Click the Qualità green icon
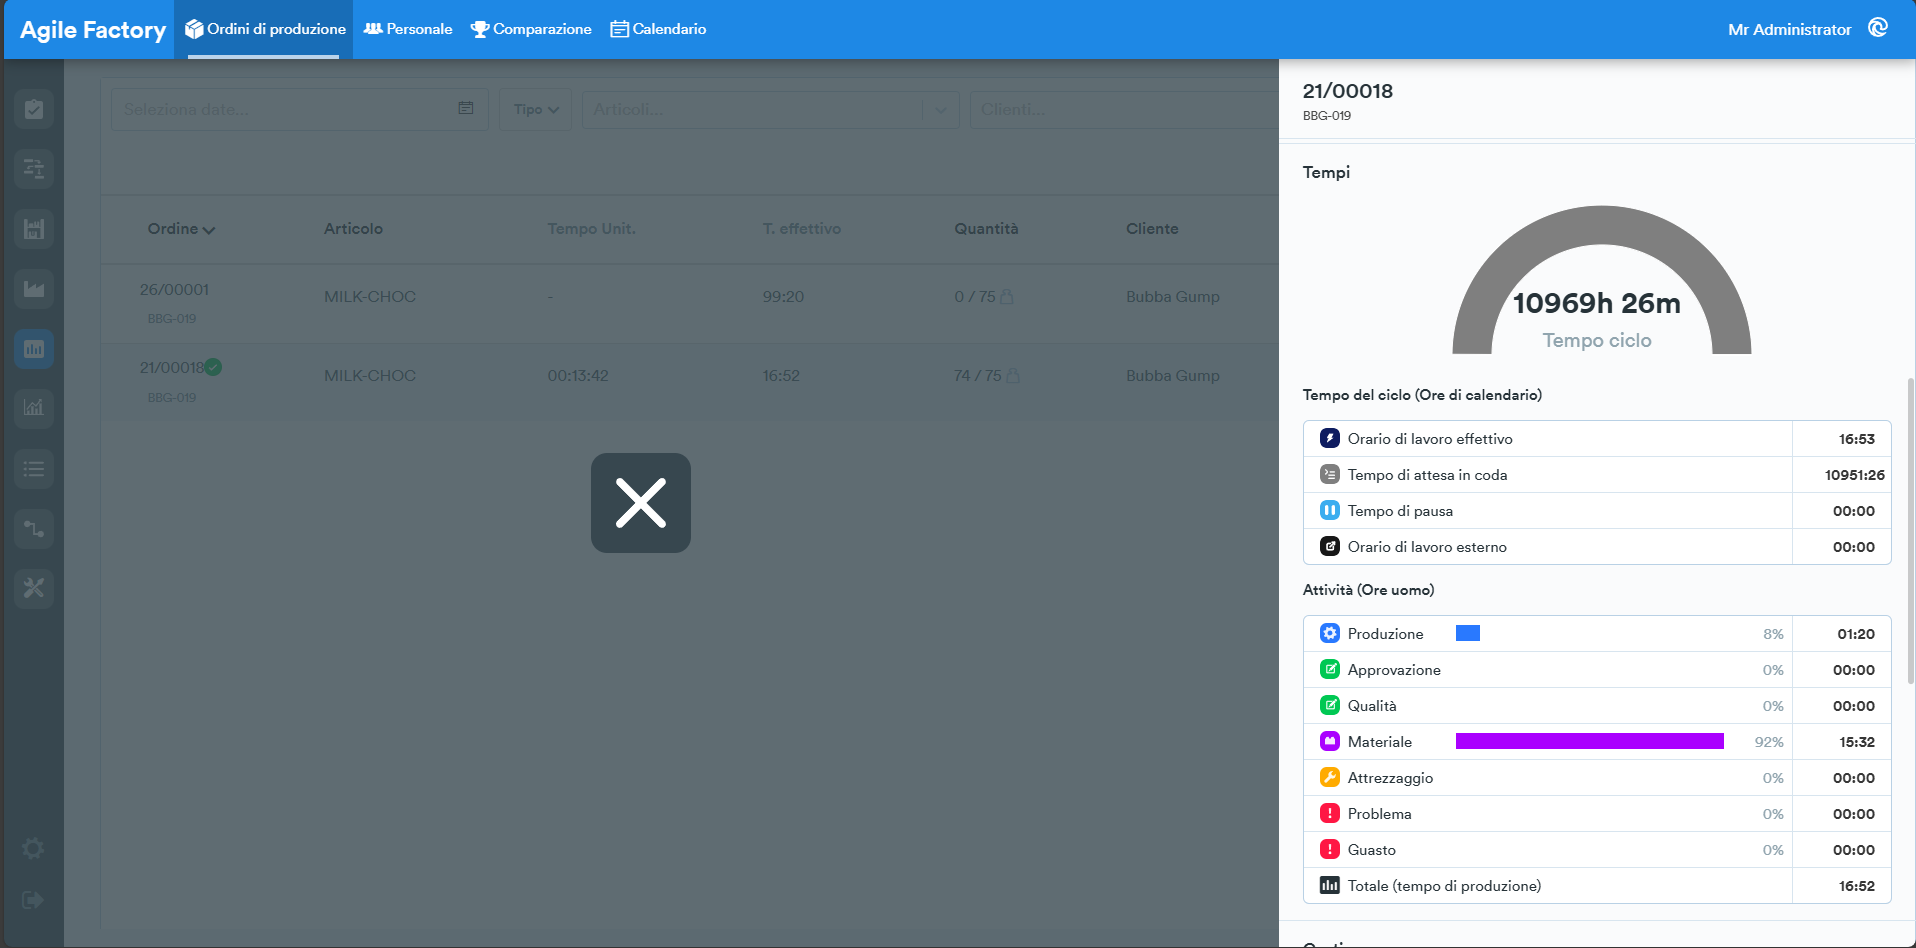The height and width of the screenshot is (948, 1916). 1330,705
